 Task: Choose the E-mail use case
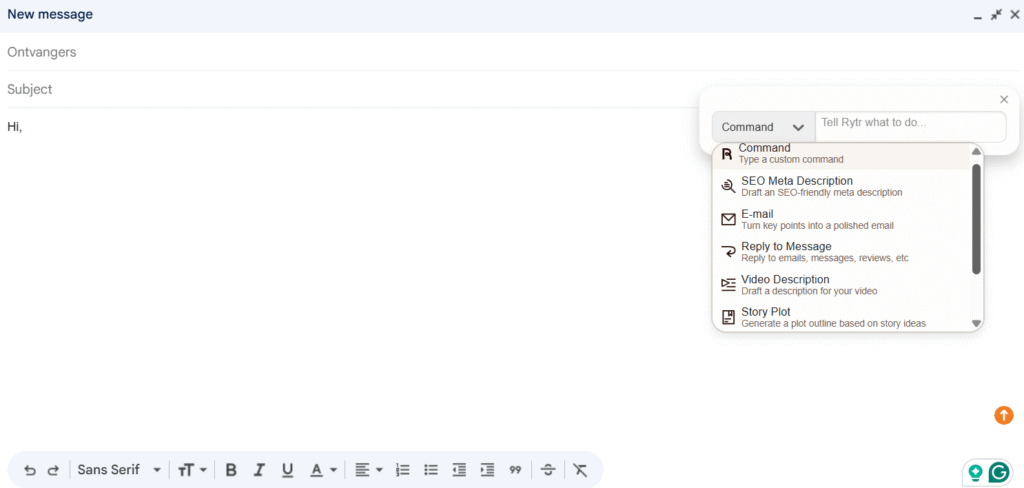[x=842, y=219]
